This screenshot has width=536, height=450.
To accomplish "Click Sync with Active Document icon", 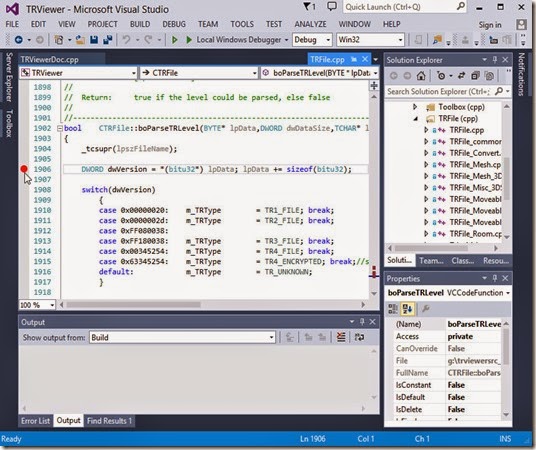I will click(x=461, y=76).
